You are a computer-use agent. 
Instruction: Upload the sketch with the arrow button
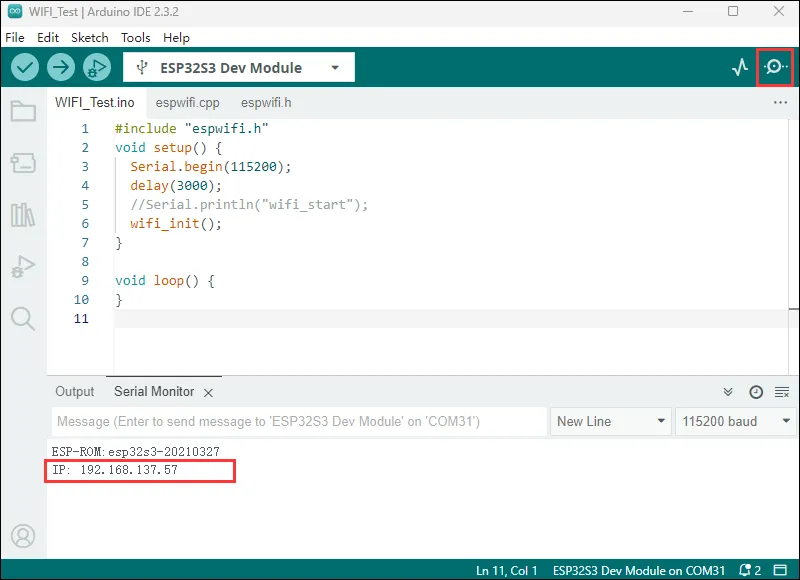coord(61,68)
